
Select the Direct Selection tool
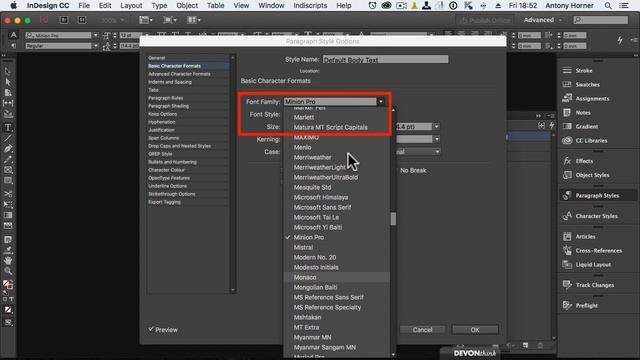8,82
